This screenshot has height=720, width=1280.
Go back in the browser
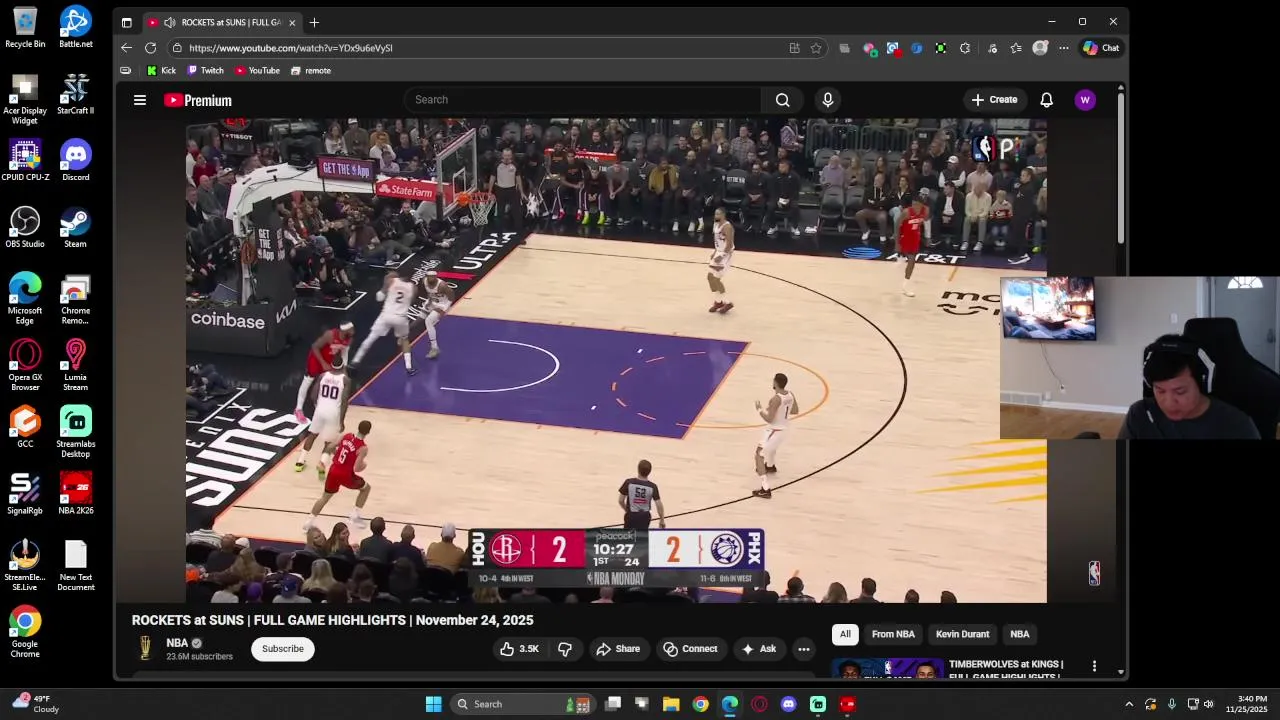(x=126, y=47)
